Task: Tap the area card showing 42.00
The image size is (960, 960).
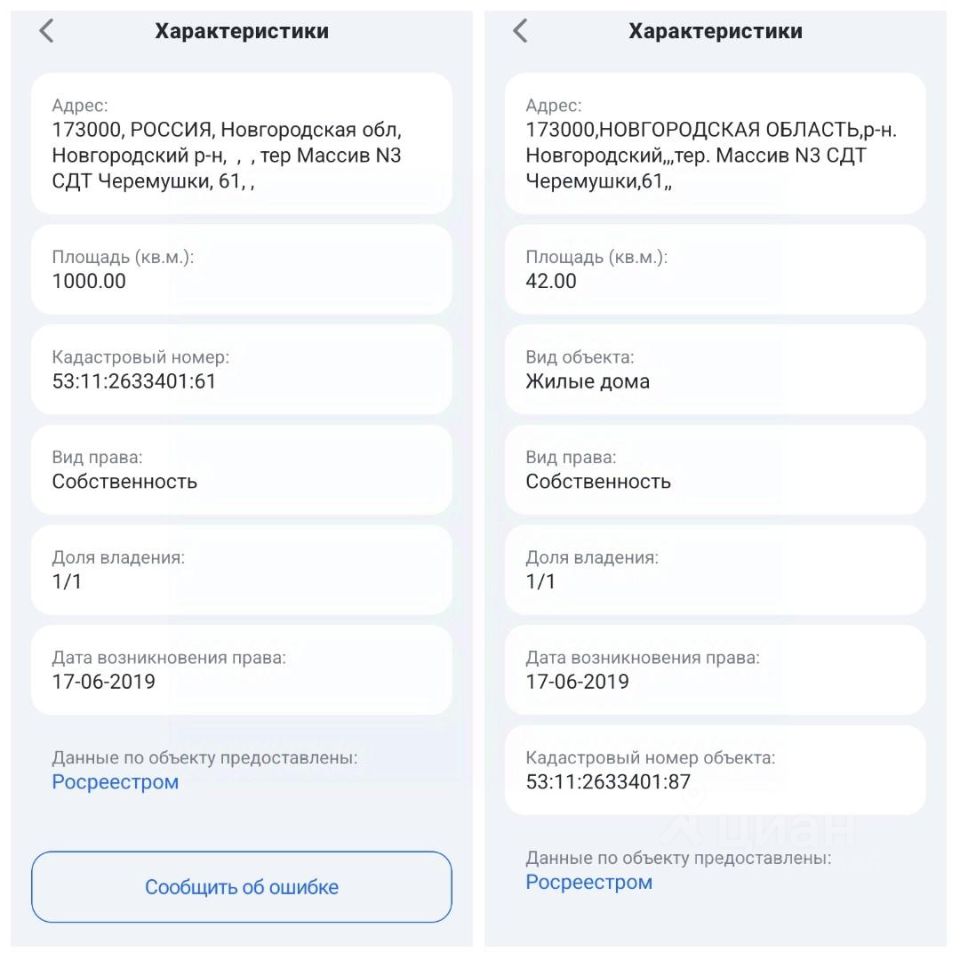Action: click(715, 269)
